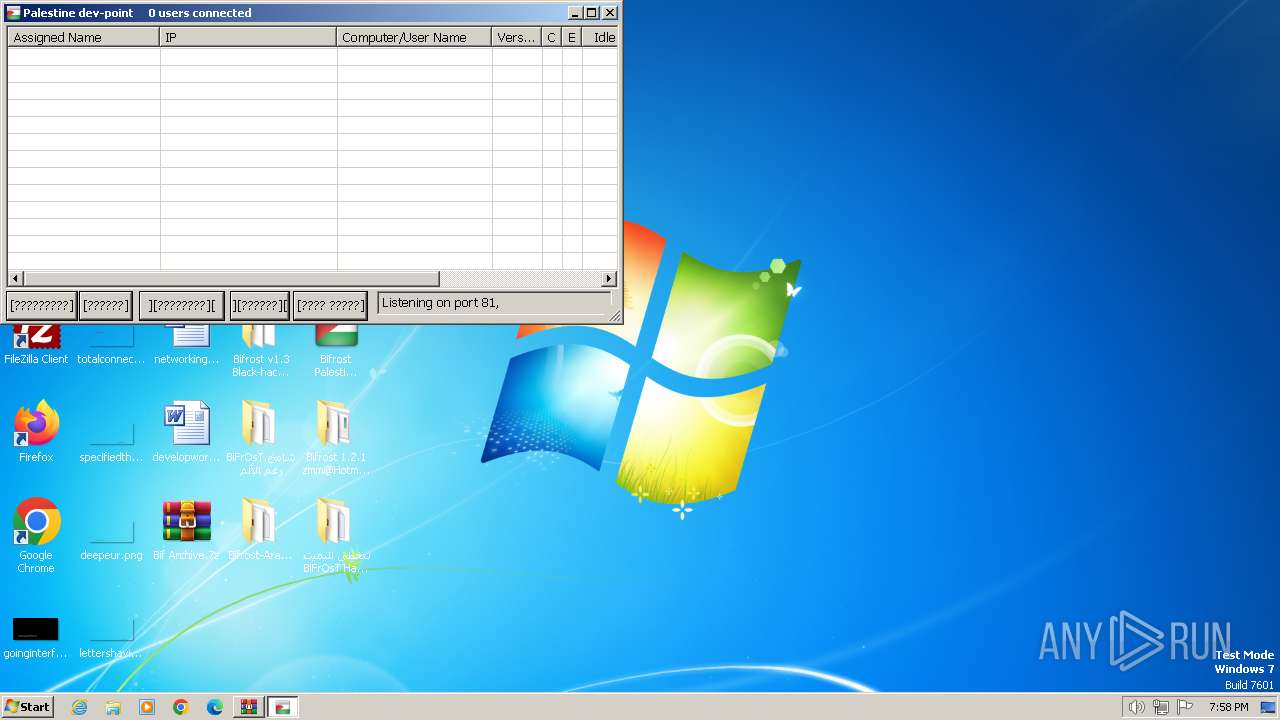This screenshot has height=720, width=1280.
Task: Open Action Center flag icon
Action: pos(1185,707)
